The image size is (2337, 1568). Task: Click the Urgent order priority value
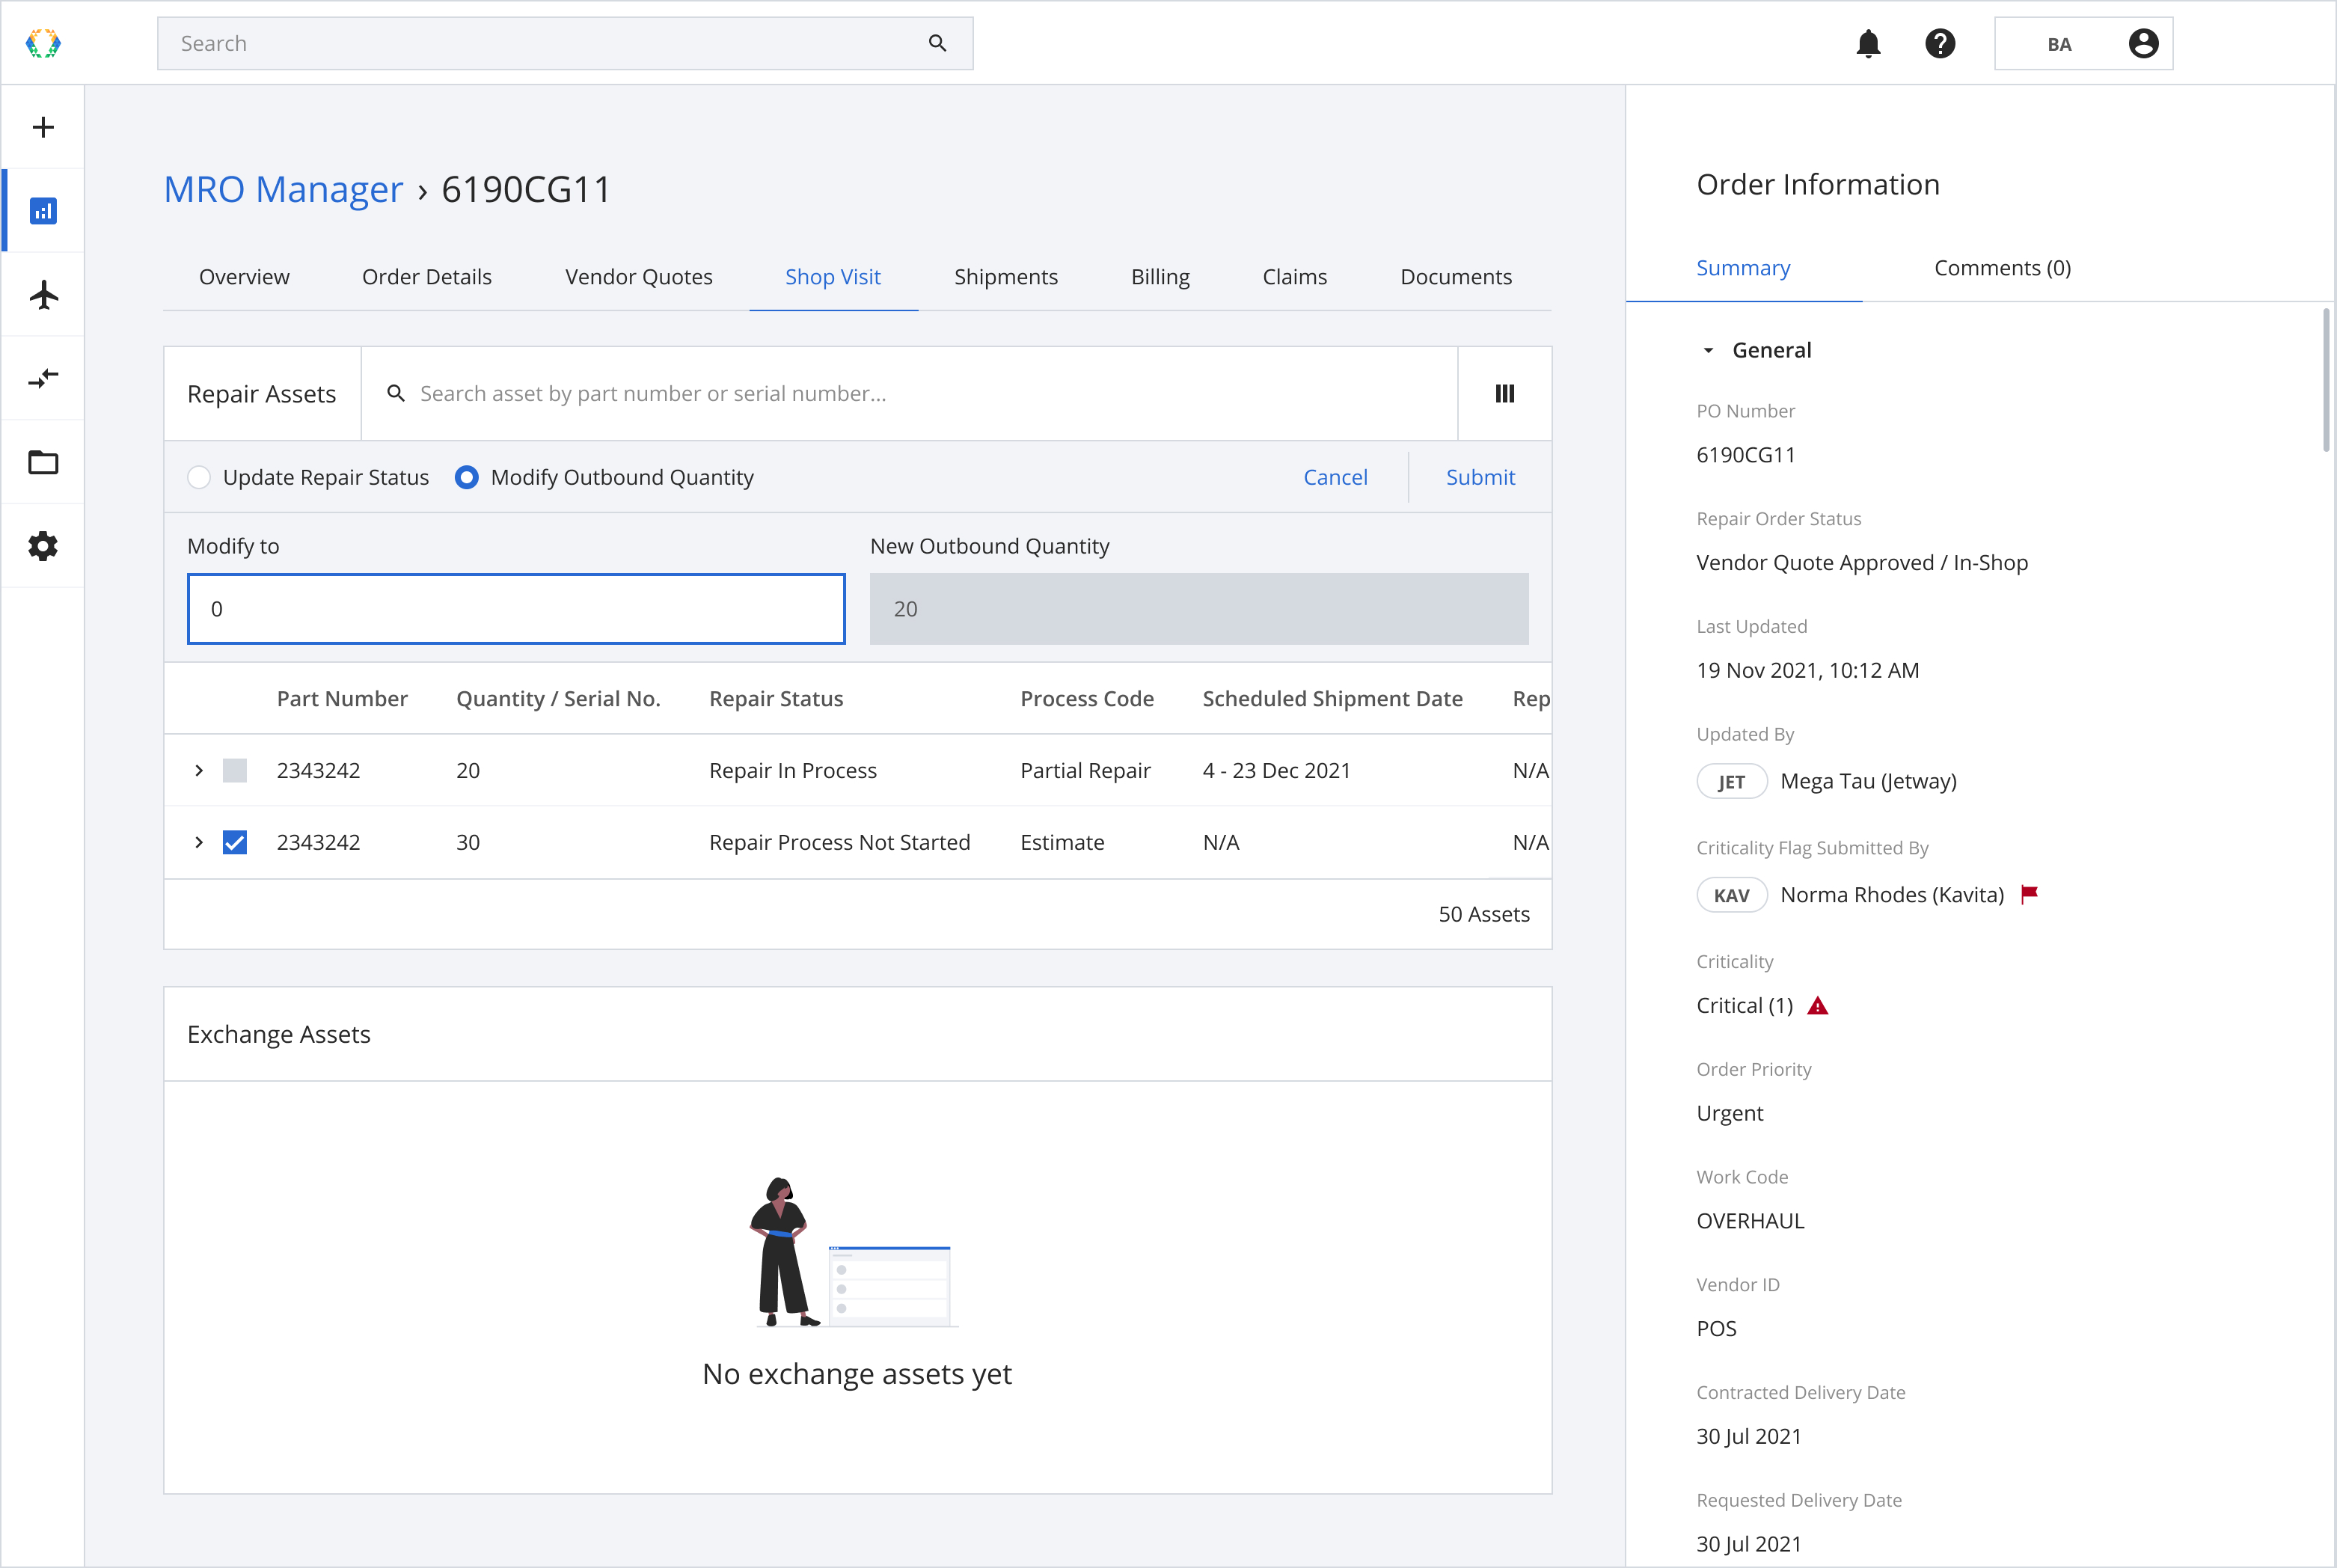(1730, 1113)
